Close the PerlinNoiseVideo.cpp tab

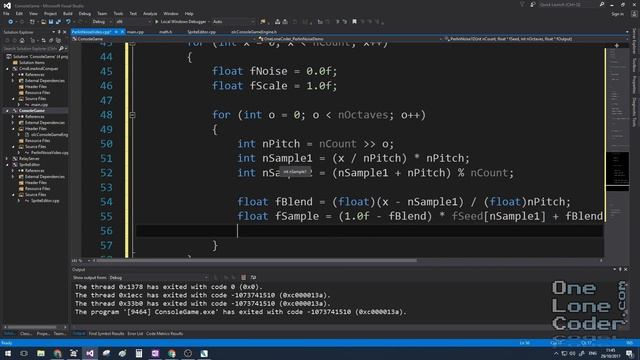click(x=122, y=32)
